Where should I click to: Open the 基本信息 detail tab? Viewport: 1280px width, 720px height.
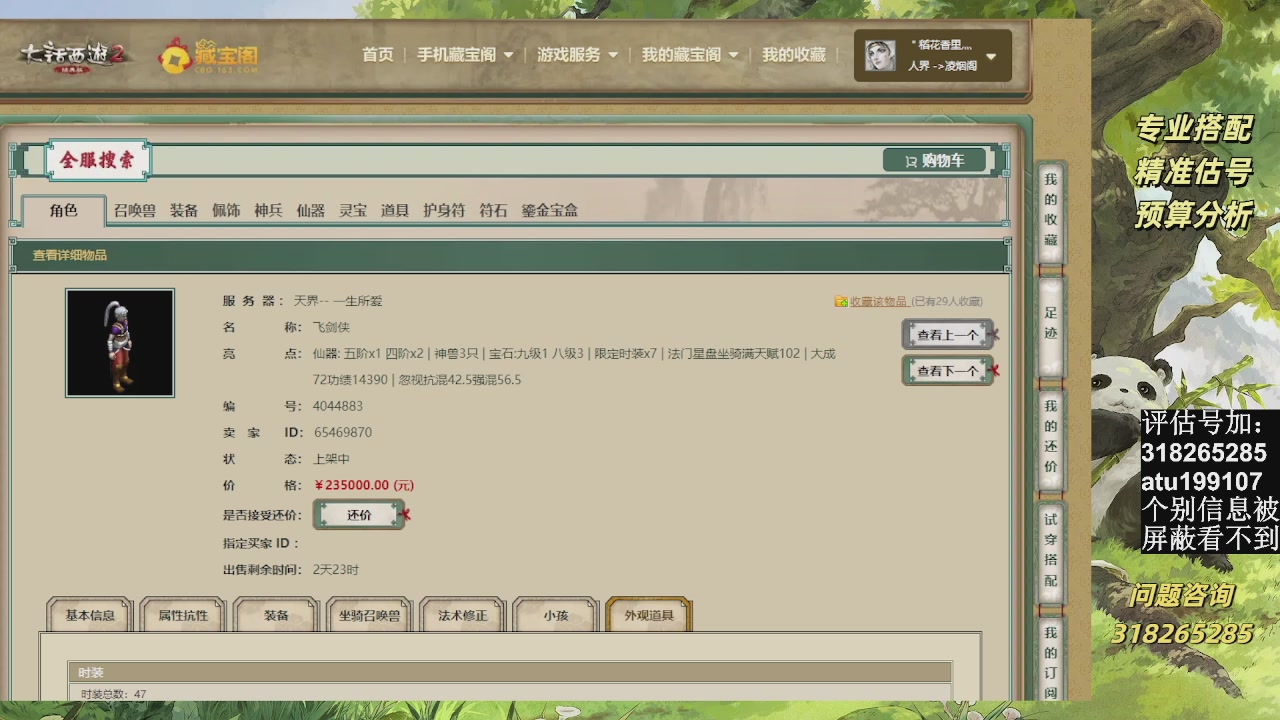click(90, 615)
